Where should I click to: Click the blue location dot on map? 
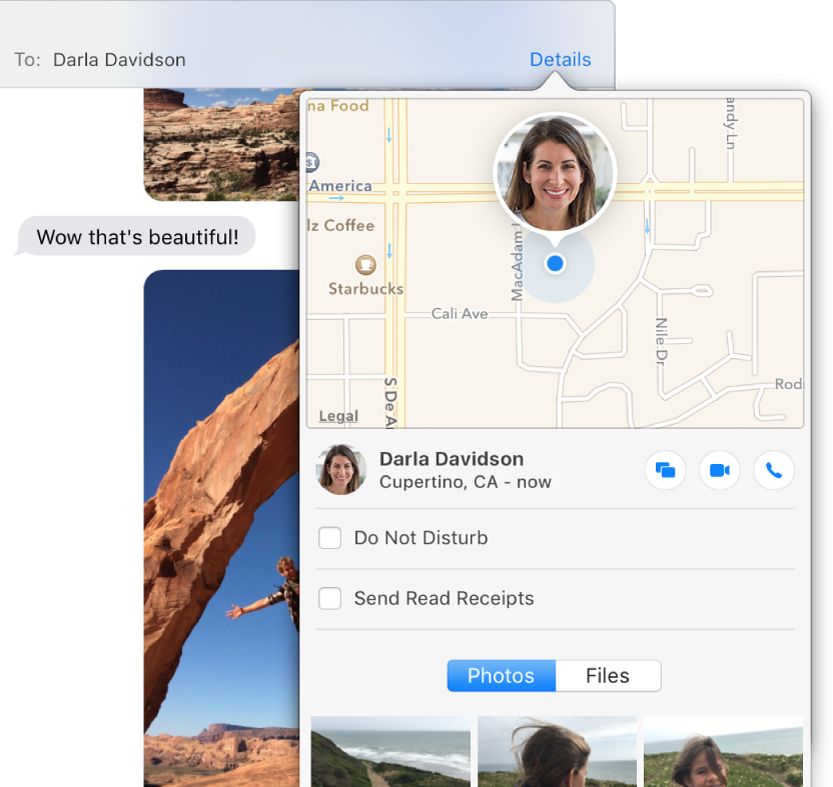point(556,263)
